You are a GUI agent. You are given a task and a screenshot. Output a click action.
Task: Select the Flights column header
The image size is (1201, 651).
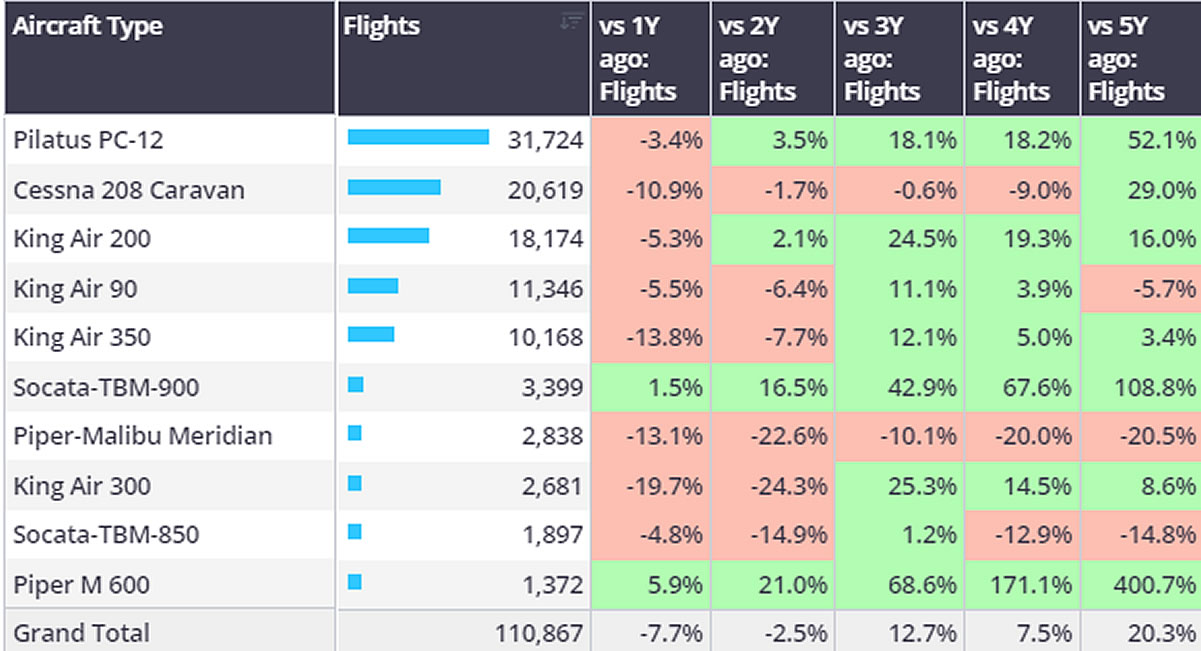(x=464, y=58)
